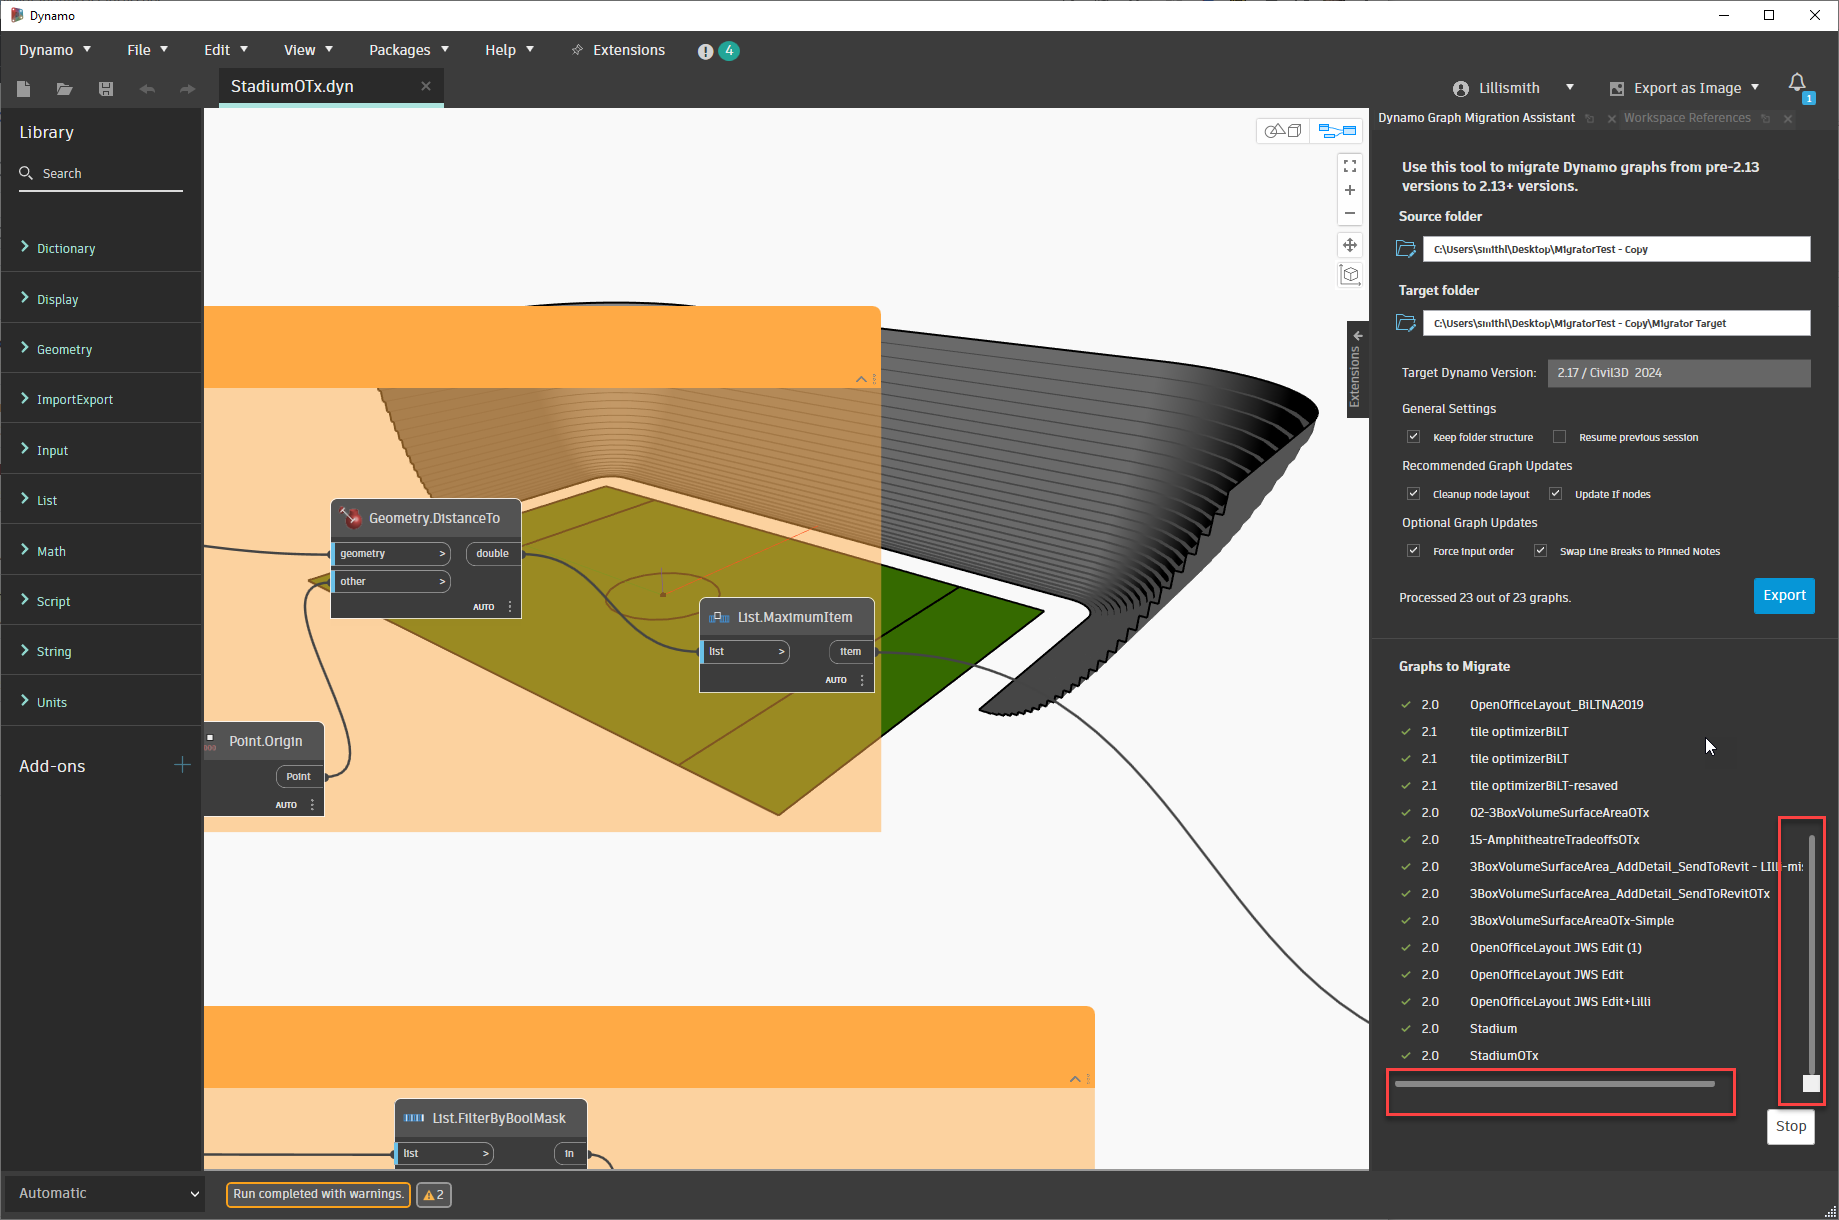This screenshot has height=1220, width=1839.
Task: Open the Automatic run mode dropdown
Action: [x=103, y=1192]
